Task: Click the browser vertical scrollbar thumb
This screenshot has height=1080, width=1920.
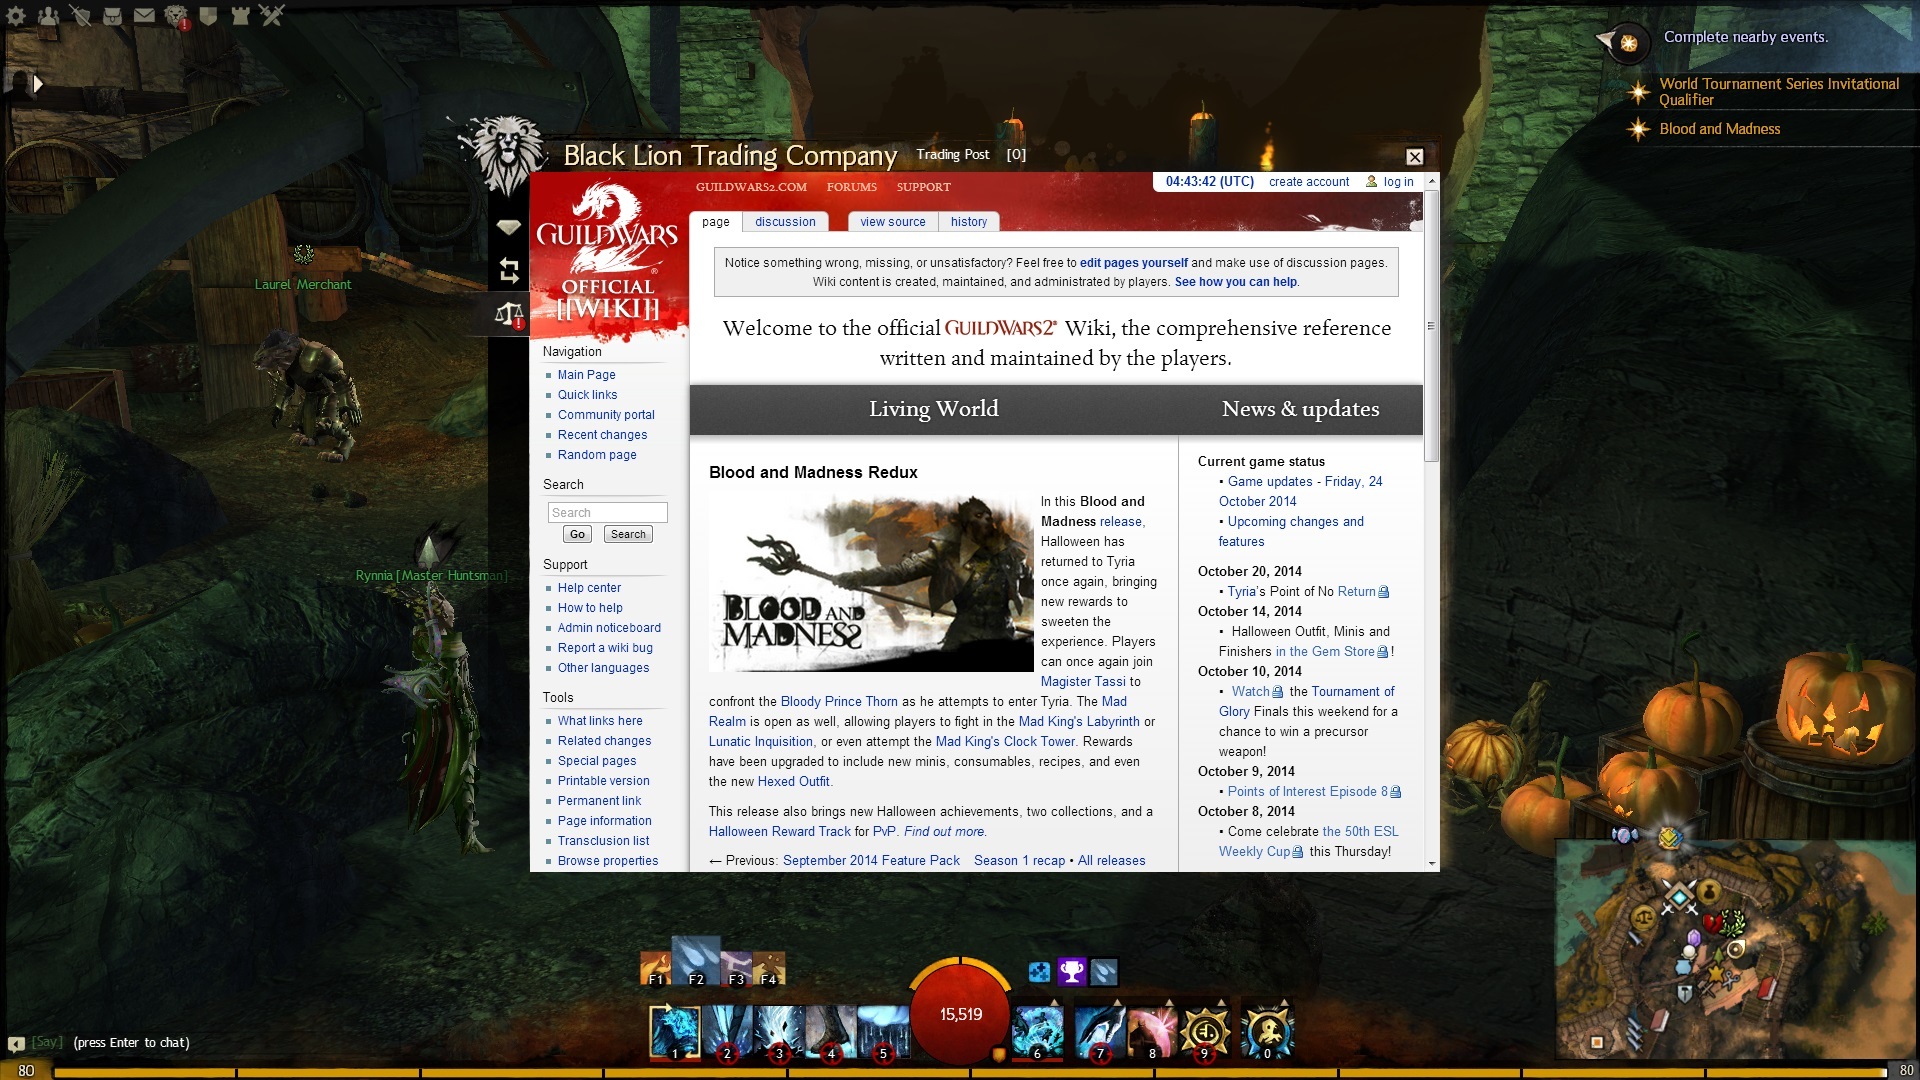Action: point(1431,325)
